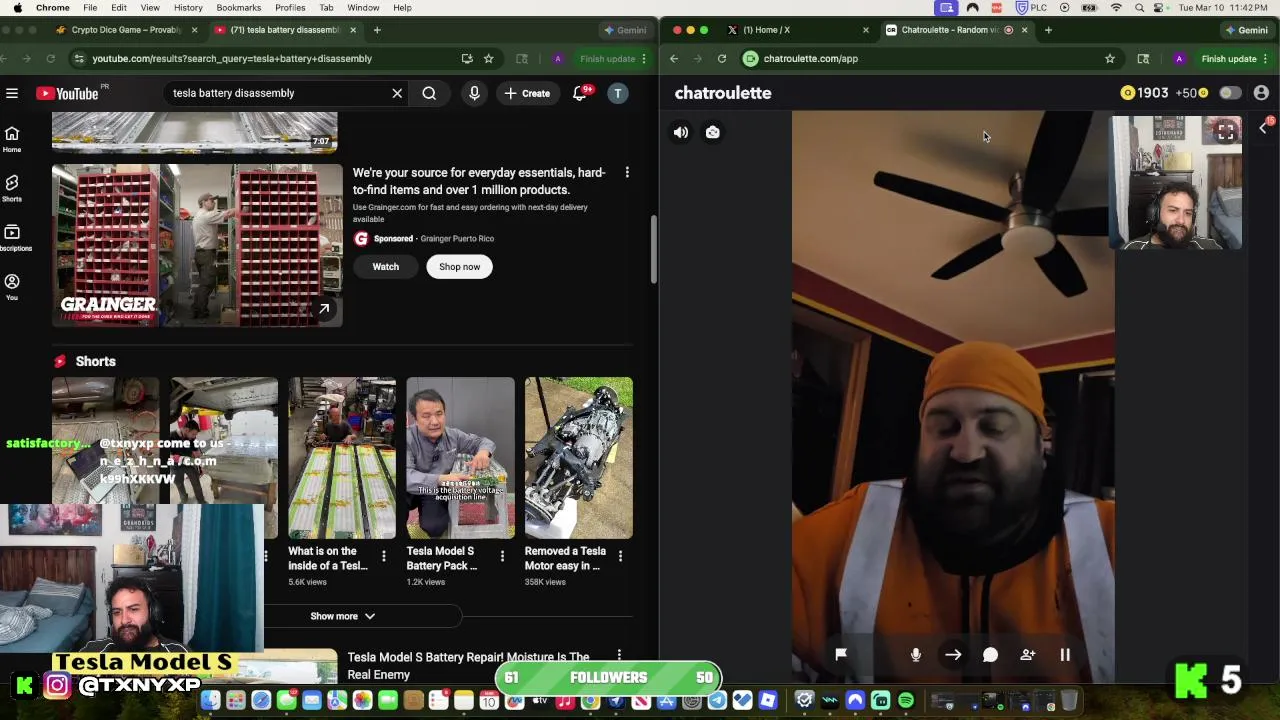The width and height of the screenshot is (1280, 720).
Task: Toggle the chatroulette theme switch
Action: 1230,93
